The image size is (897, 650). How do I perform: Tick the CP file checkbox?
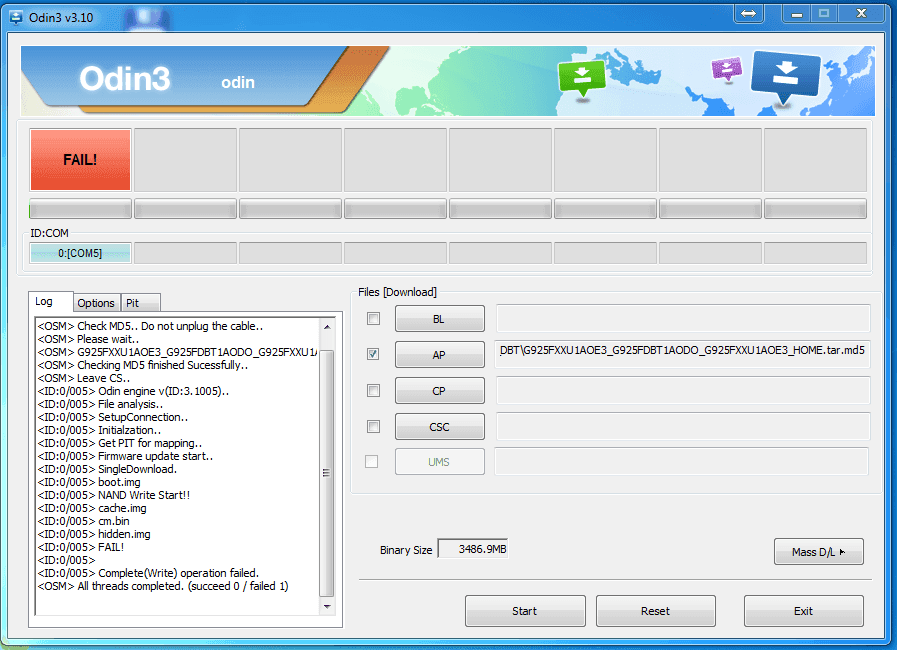[x=374, y=390]
